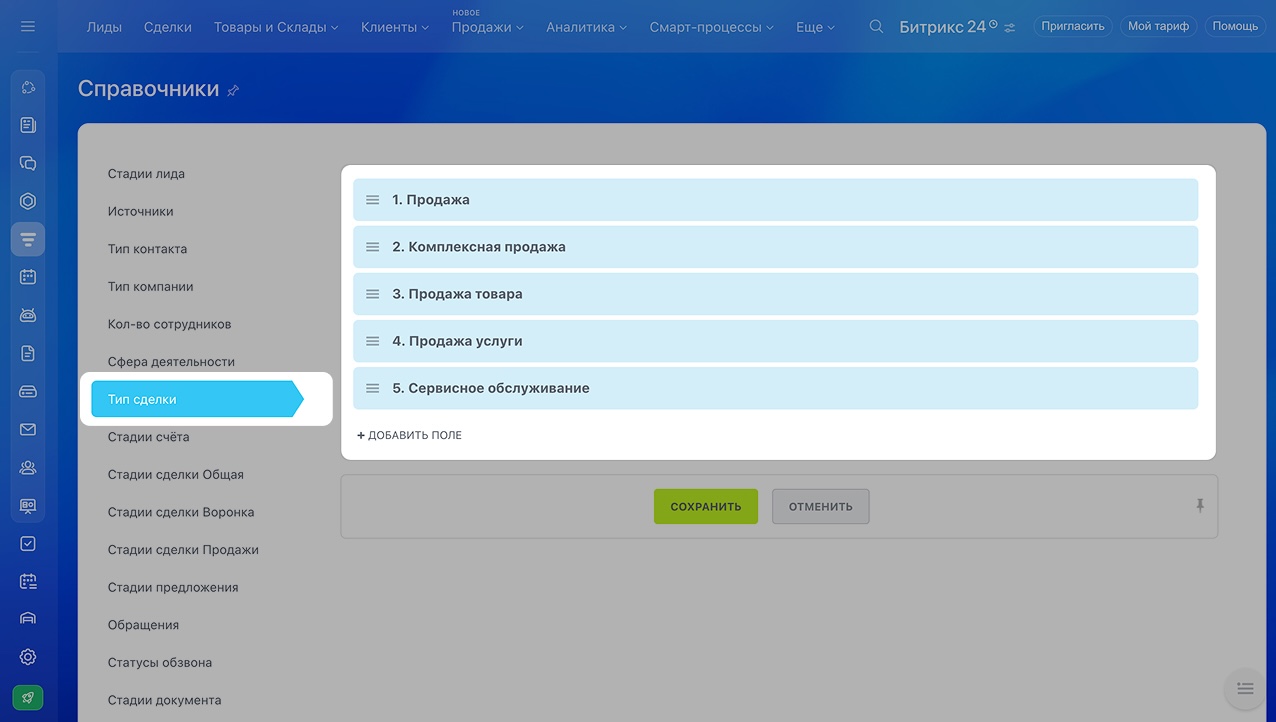Click the Добавить поле link
The height and width of the screenshot is (722, 1276).
[410, 435]
